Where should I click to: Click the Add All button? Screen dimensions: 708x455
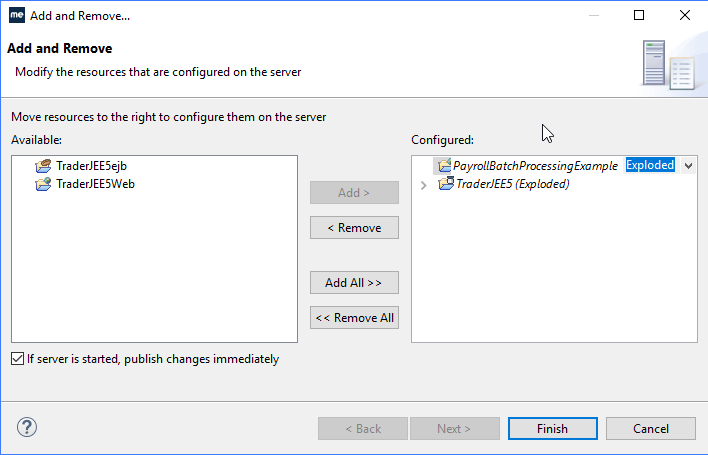(x=354, y=283)
